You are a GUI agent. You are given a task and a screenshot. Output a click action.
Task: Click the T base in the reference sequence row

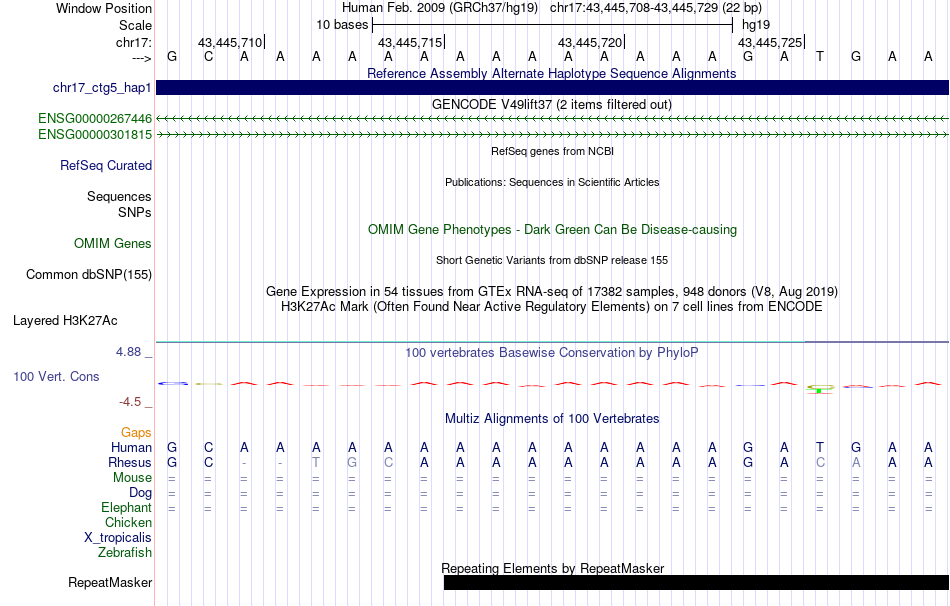(820, 57)
